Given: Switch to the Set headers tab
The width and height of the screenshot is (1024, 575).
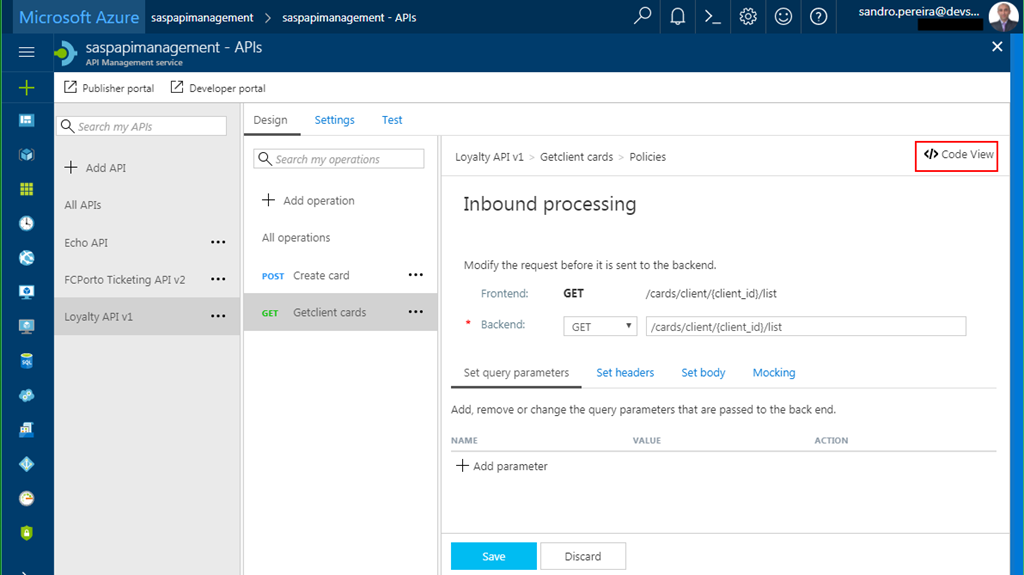Looking at the screenshot, I should 625,373.
